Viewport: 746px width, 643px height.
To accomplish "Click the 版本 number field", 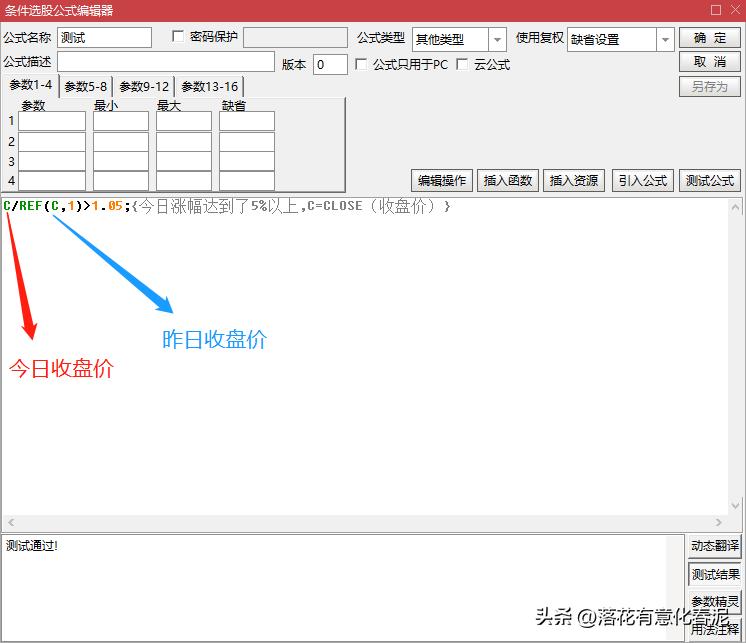I will 330,64.
